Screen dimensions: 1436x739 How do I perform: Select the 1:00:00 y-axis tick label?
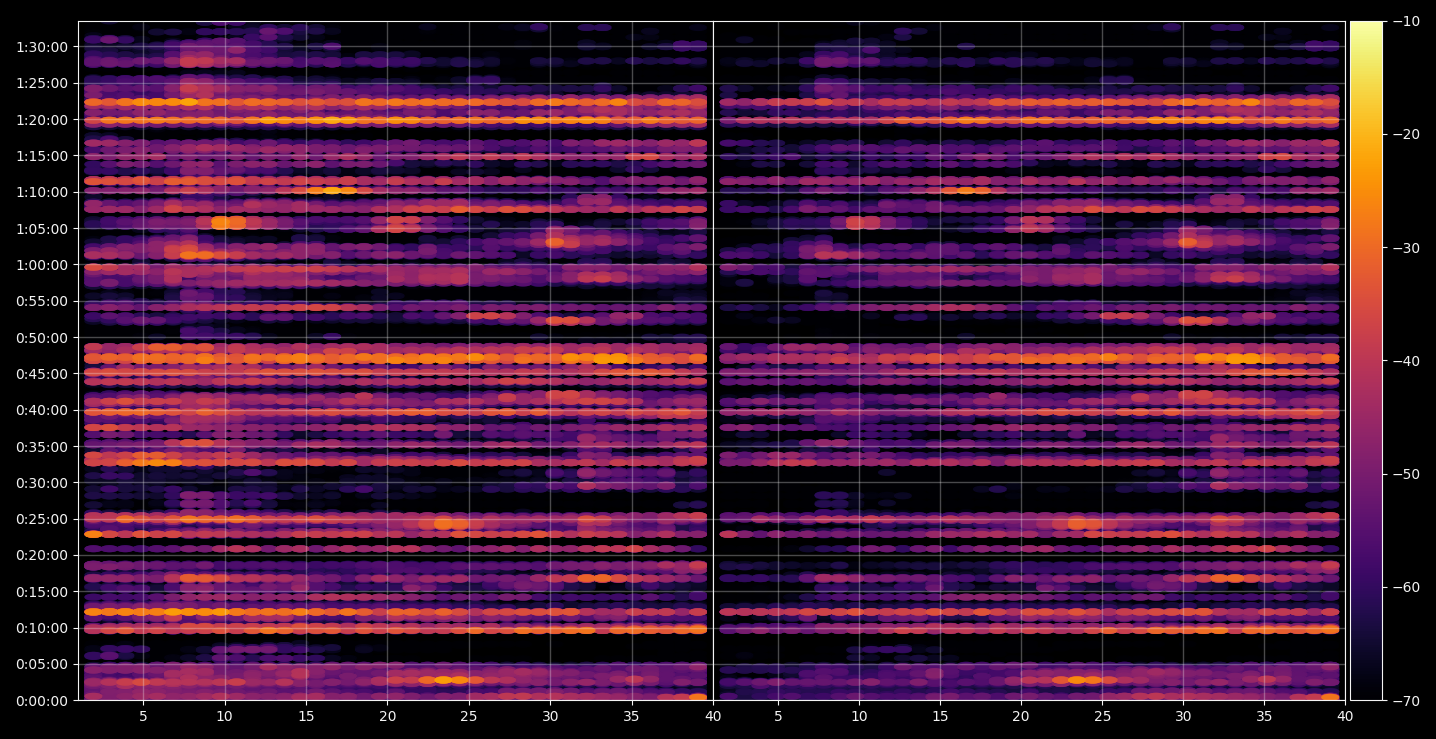(42, 265)
